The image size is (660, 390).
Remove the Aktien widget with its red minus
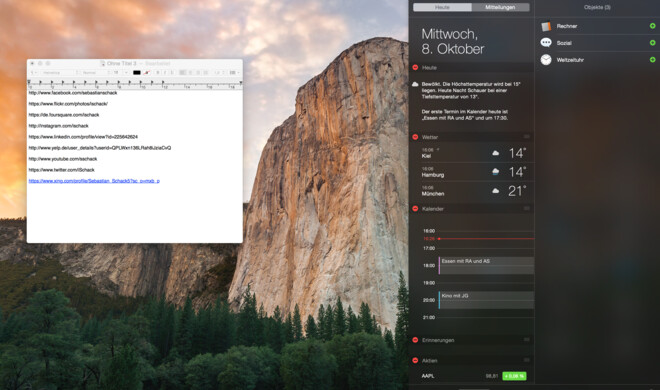415,360
